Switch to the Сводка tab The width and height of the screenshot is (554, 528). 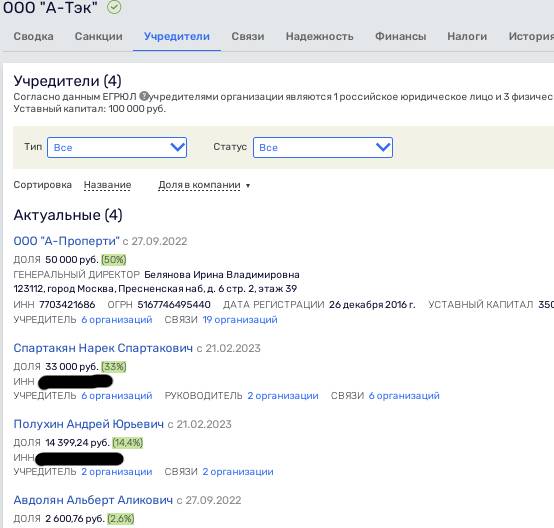(34, 36)
